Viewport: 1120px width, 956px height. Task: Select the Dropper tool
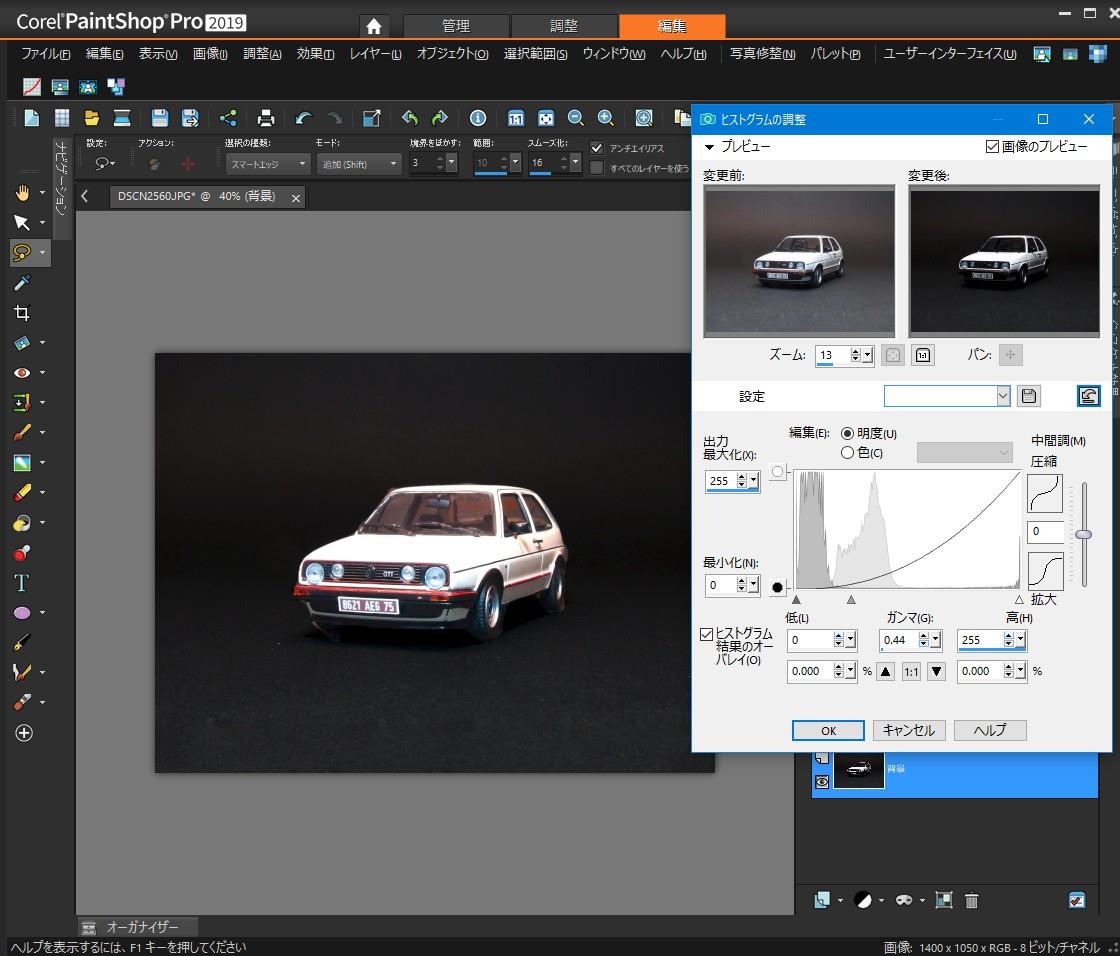point(22,283)
